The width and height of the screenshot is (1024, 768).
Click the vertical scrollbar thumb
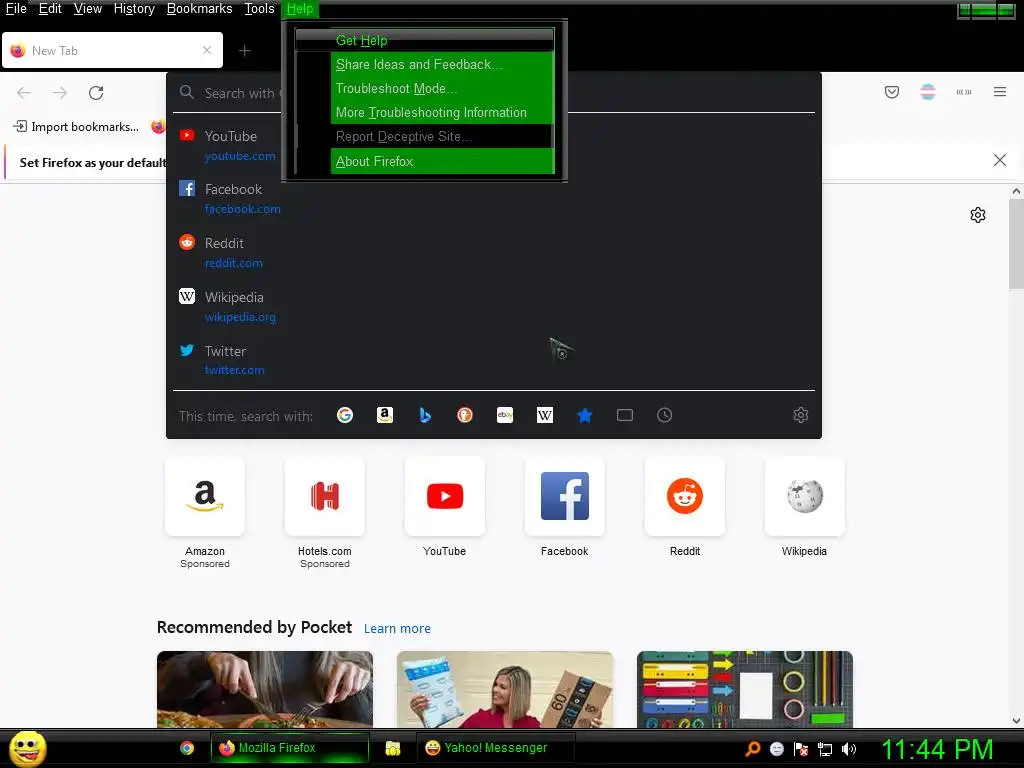tap(1016, 243)
